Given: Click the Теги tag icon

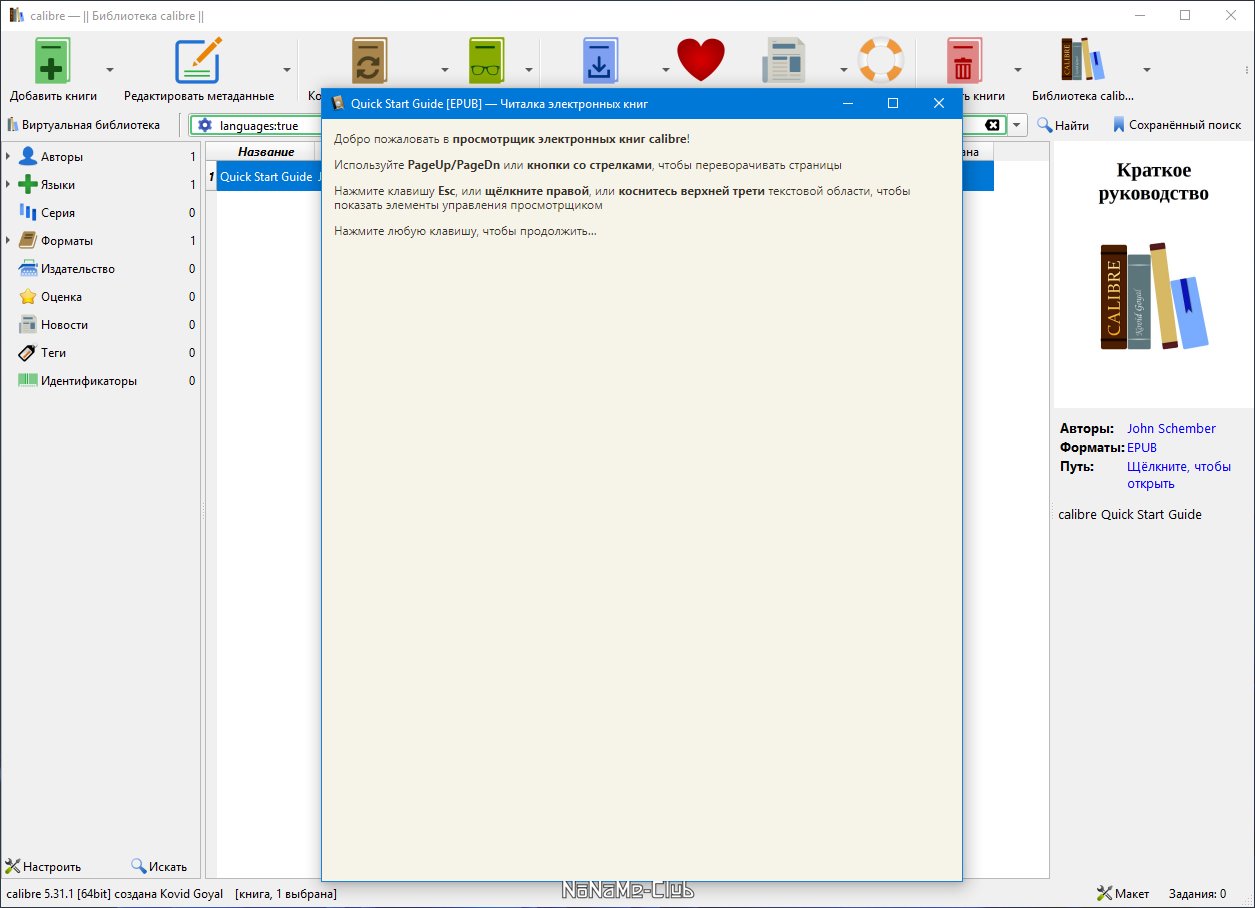Looking at the screenshot, I should [x=27, y=353].
